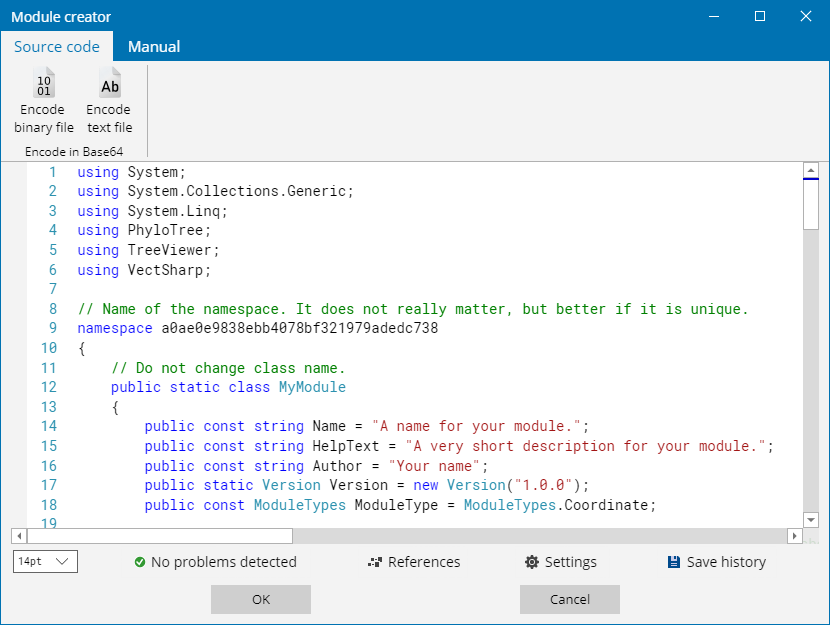Click the vertical scrollbar down arrow
The image size is (830, 625).
811,520
